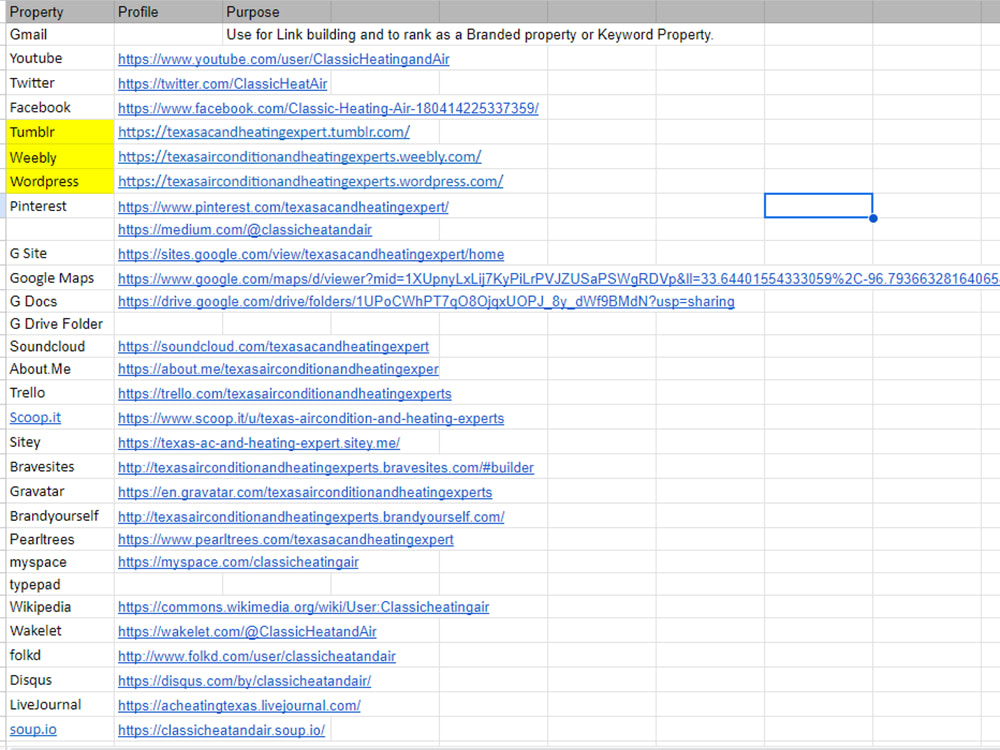
Task: Select the Soundcloud property cell
Action: (x=60, y=346)
